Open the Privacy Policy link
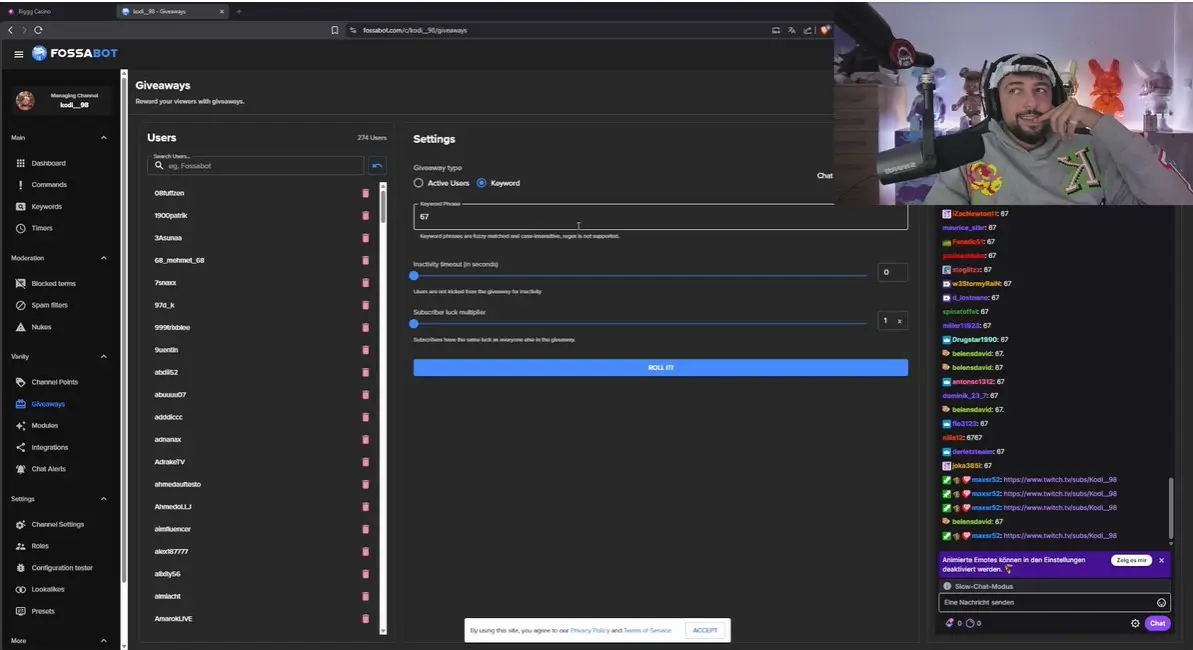 tap(590, 630)
